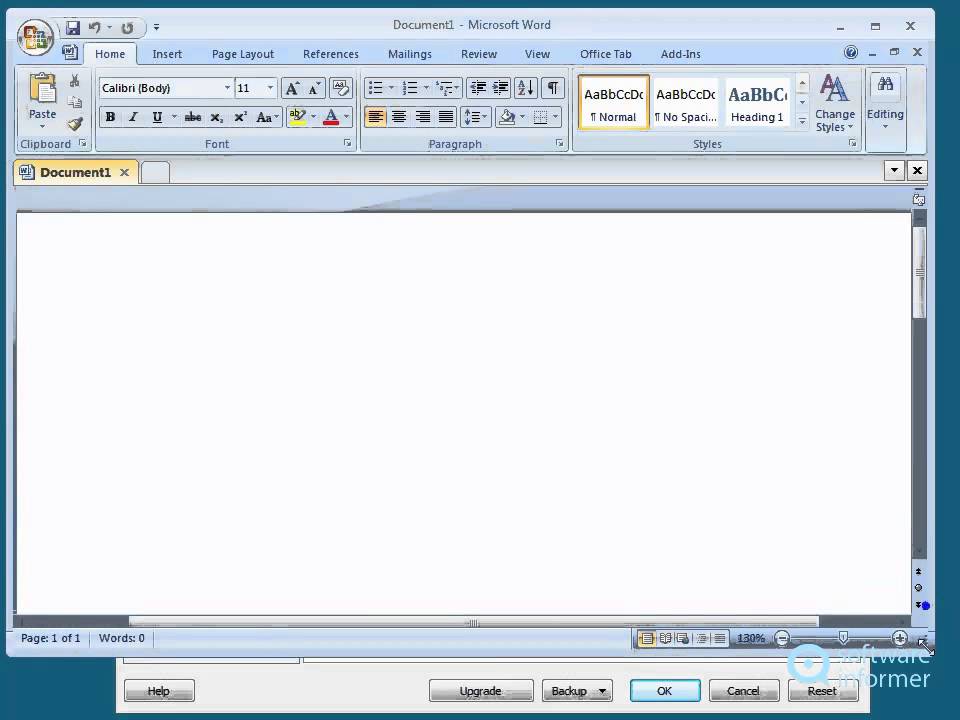
Task: Switch to Mailings tab
Action: pyautogui.click(x=410, y=54)
